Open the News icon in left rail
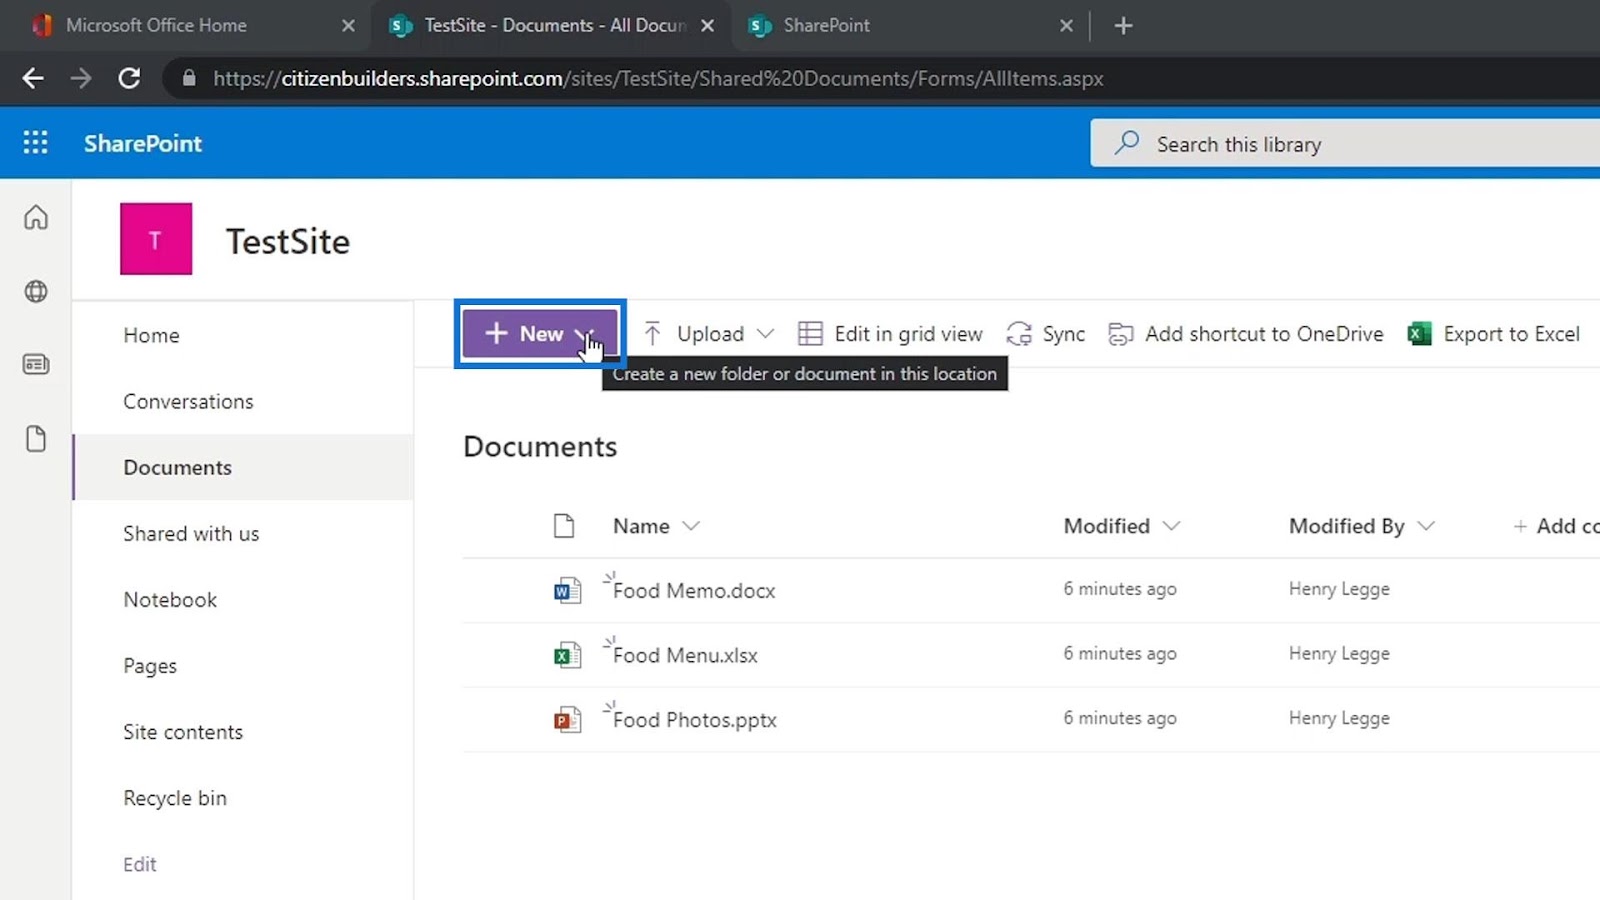Viewport: 1600px width, 900px height. 36,365
